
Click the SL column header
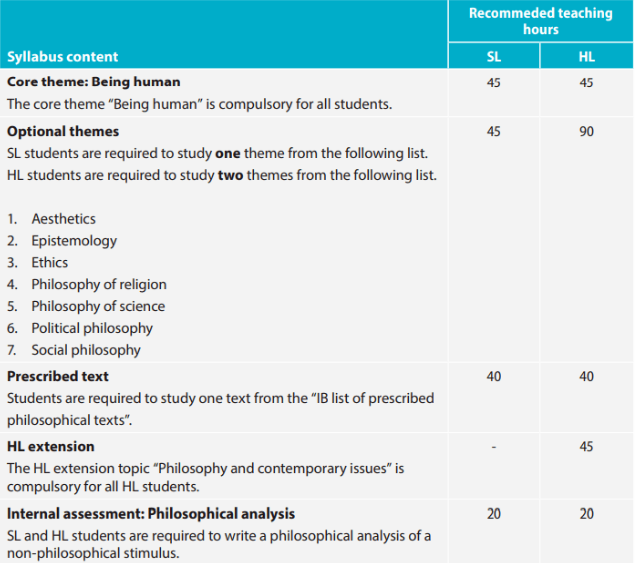tap(494, 56)
